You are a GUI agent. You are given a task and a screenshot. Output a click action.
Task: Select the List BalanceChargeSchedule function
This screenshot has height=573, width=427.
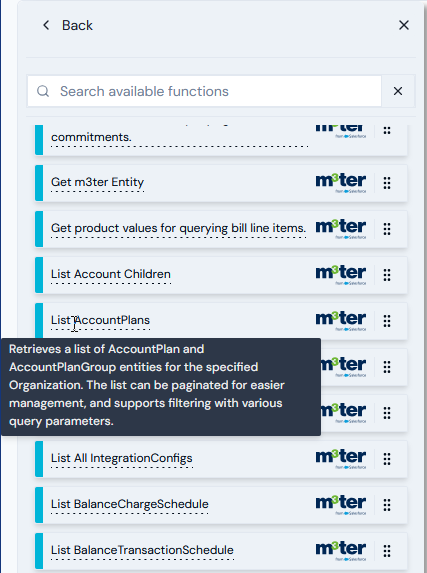(x=129, y=504)
